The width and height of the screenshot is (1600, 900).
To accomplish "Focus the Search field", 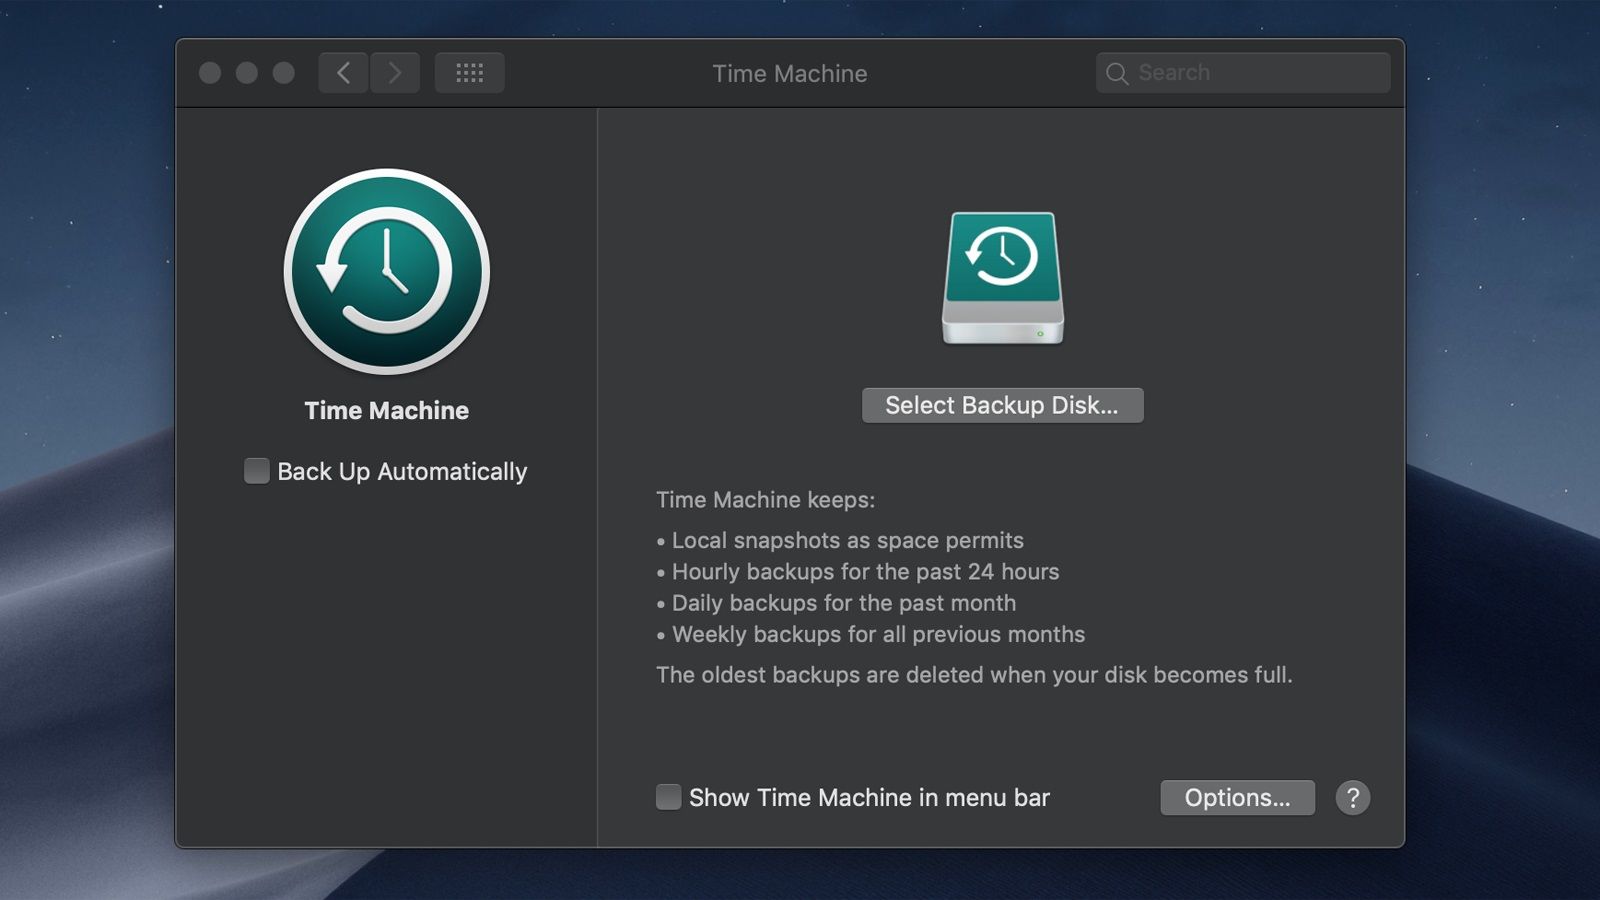I will point(1243,73).
